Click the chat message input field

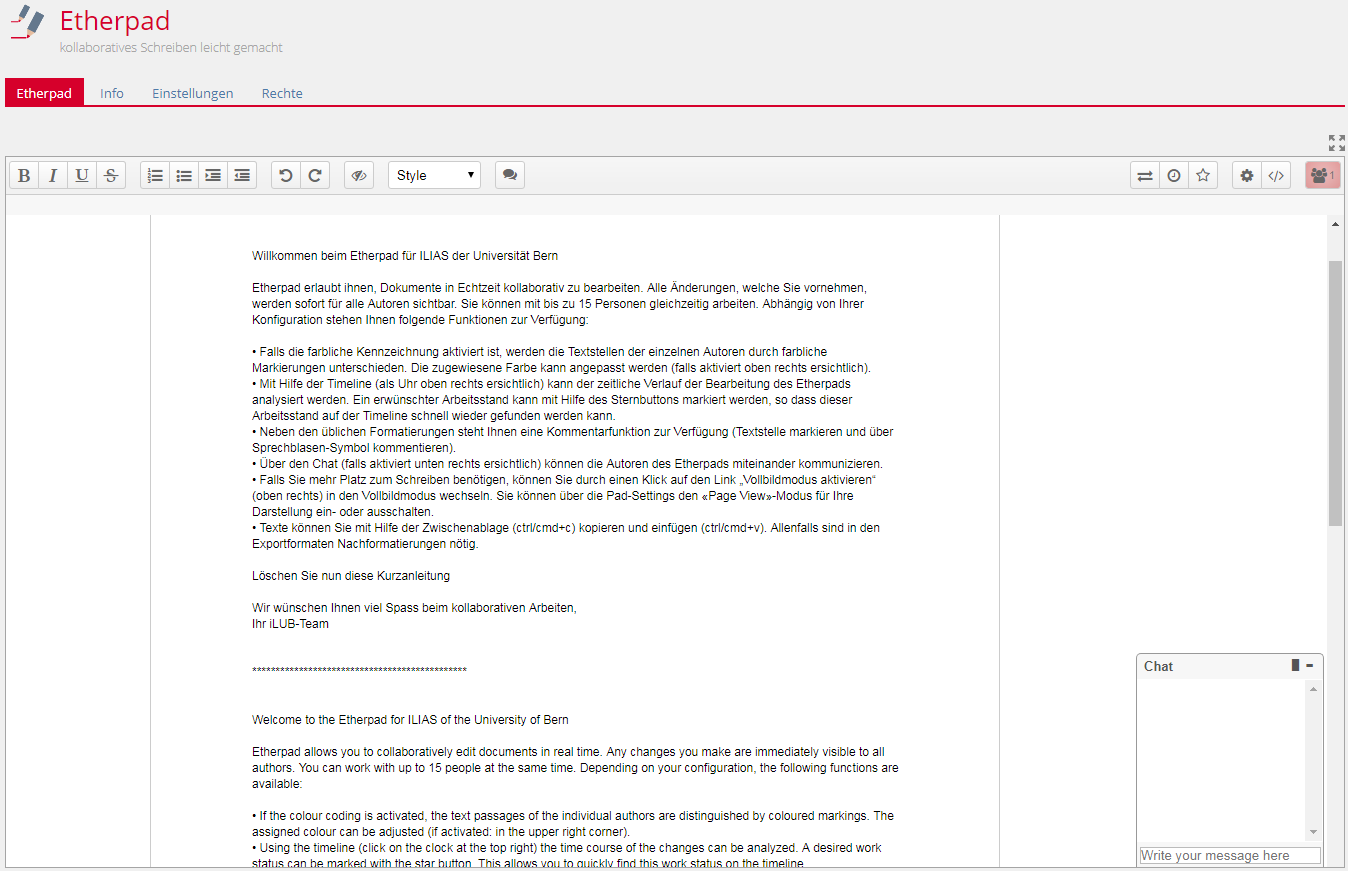[x=1229, y=855]
